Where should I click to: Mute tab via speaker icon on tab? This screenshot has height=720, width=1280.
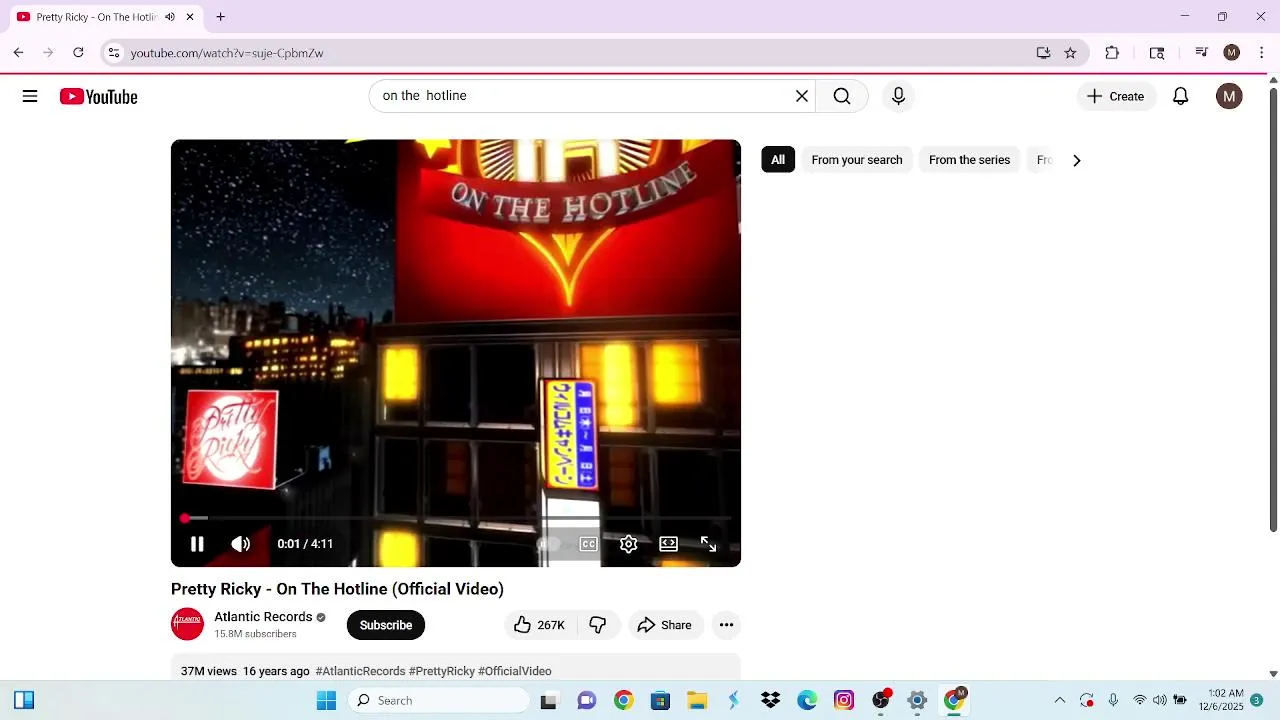170,17
